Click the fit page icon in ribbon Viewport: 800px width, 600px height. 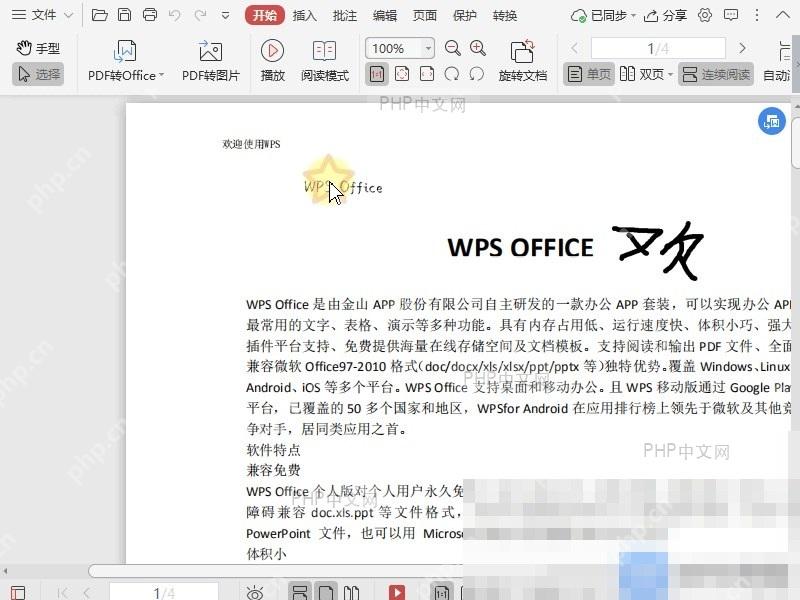[402, 74]
